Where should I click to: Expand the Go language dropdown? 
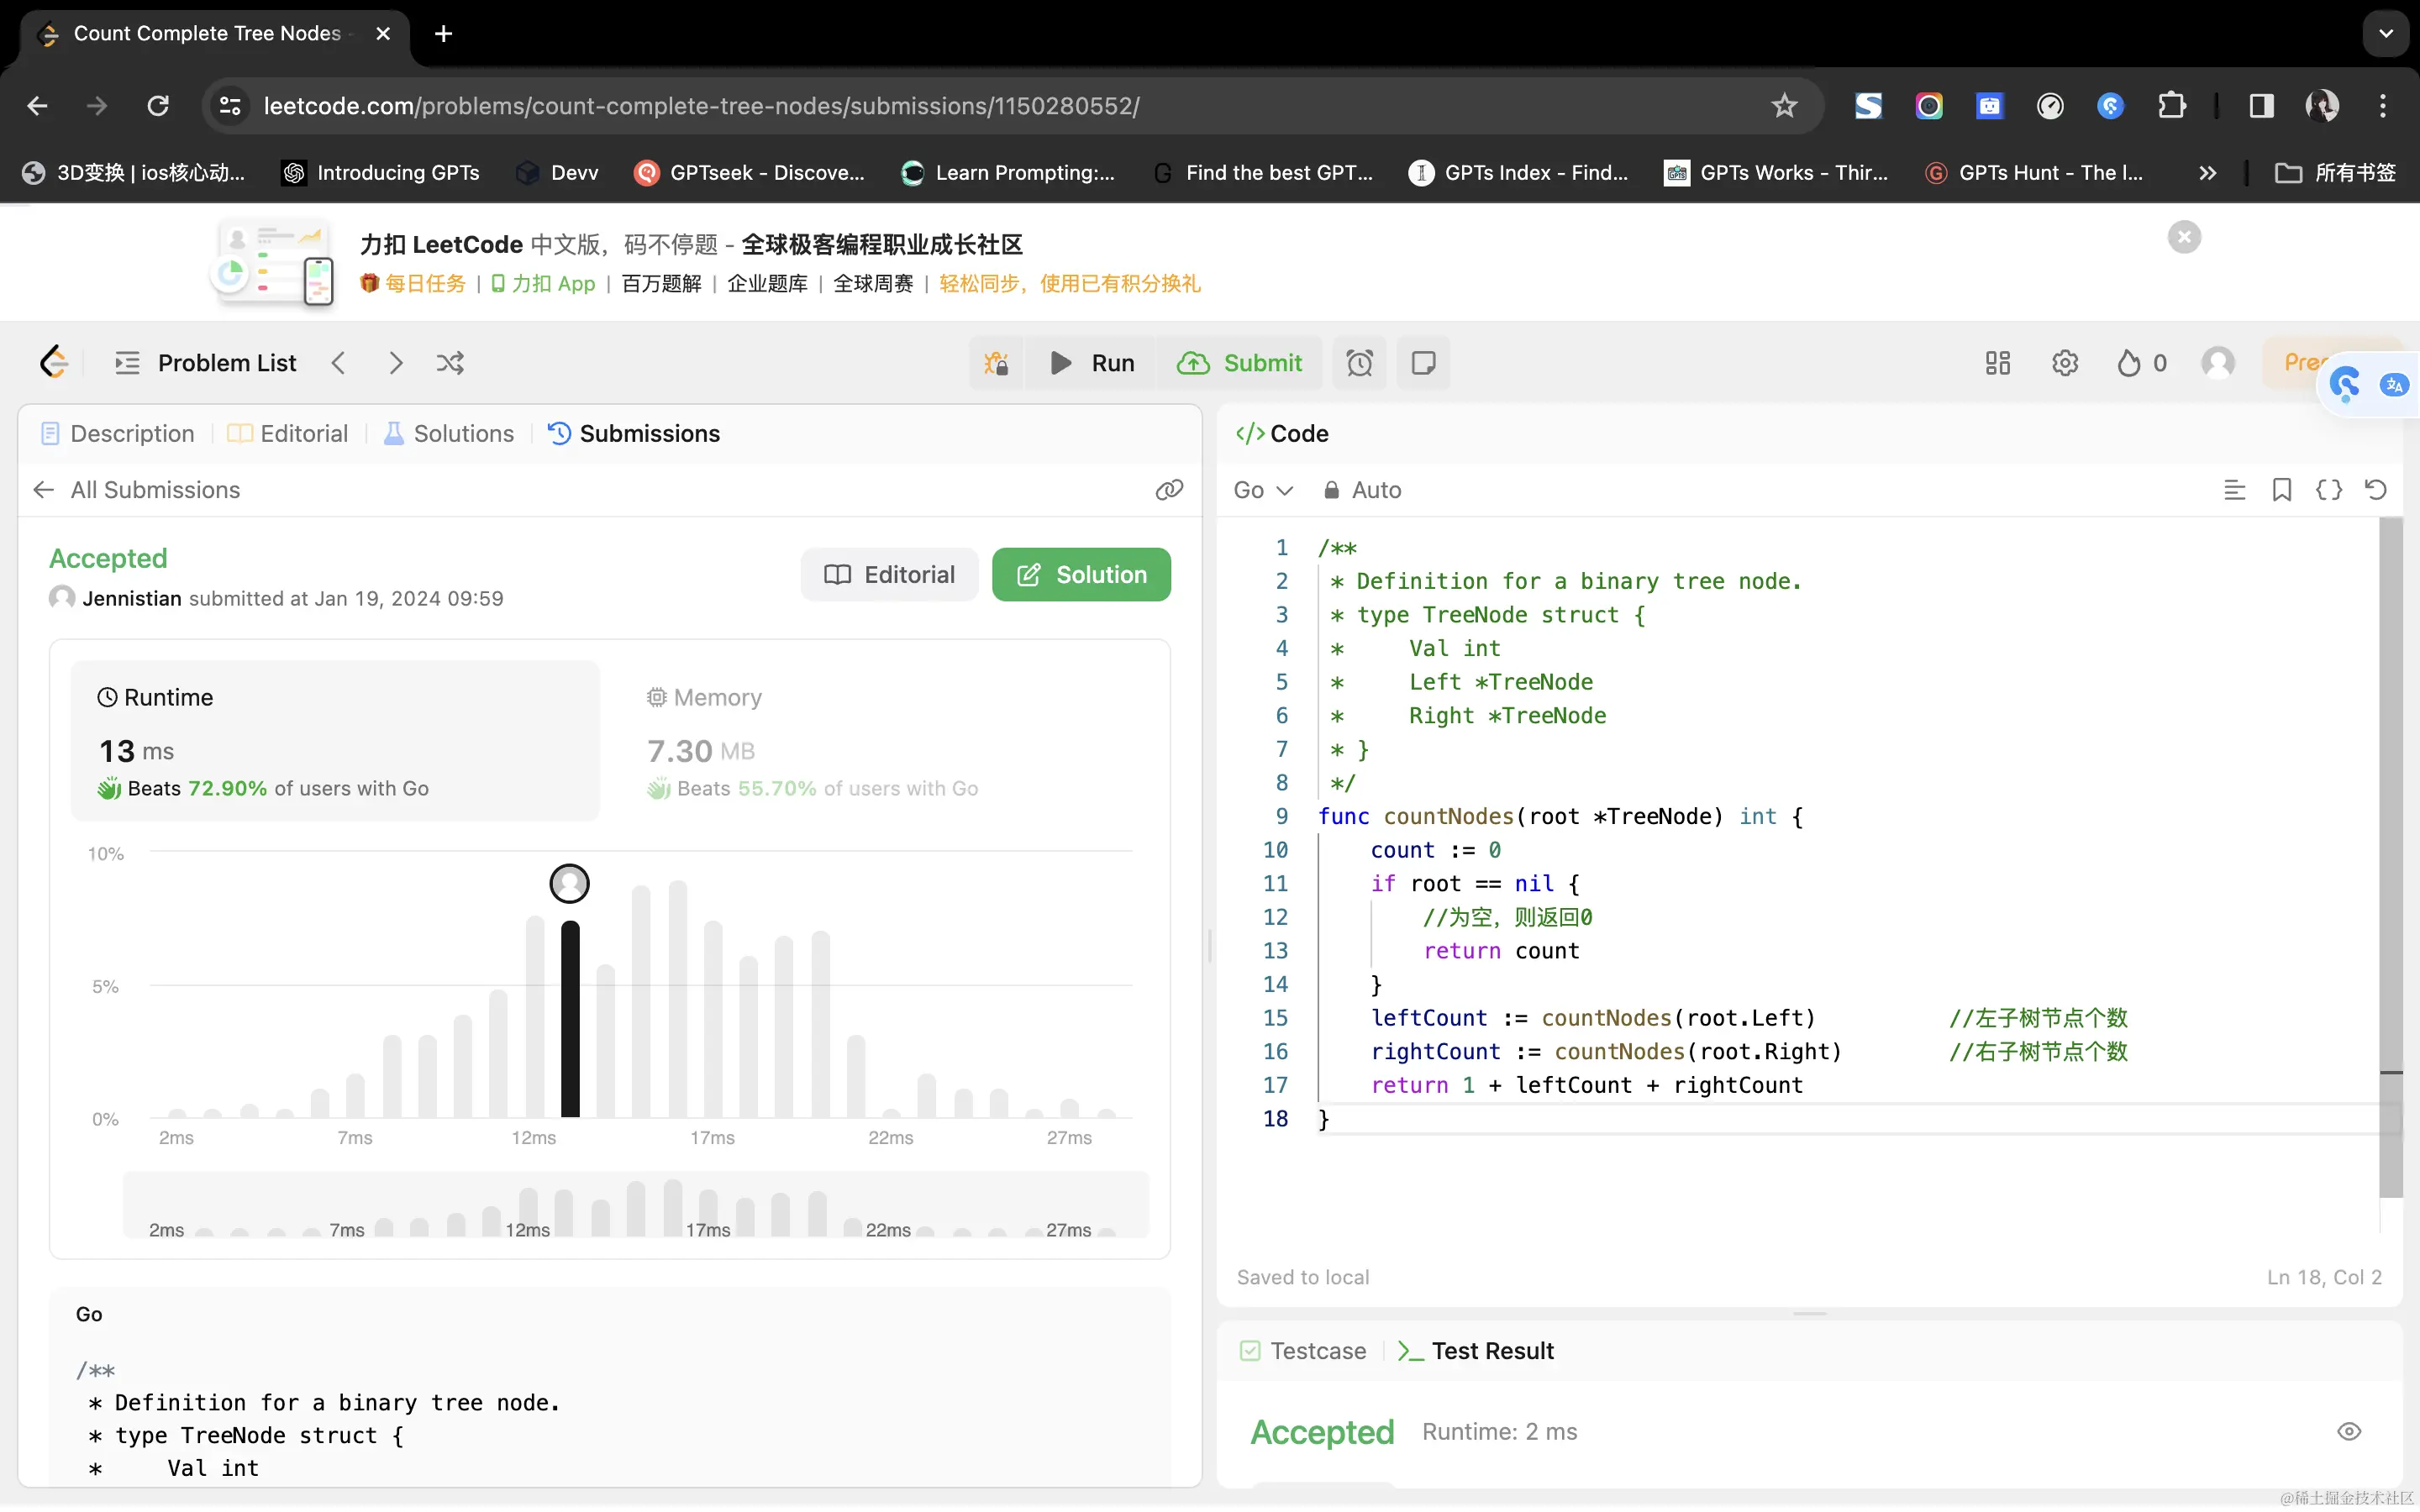tap(1263, 490)
